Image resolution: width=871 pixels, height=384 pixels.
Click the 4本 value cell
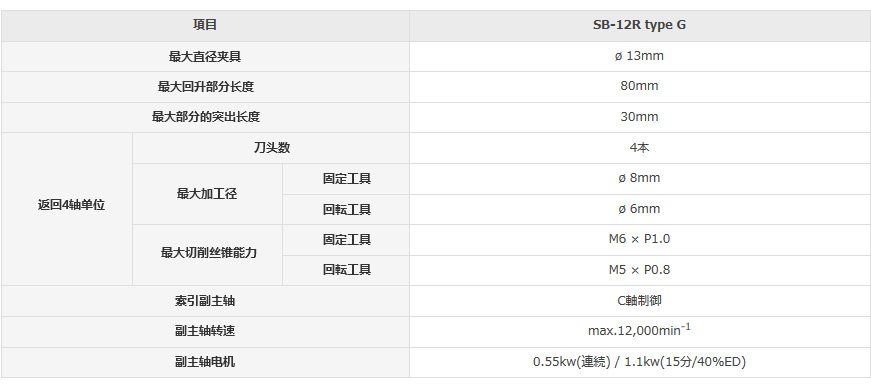640,148
